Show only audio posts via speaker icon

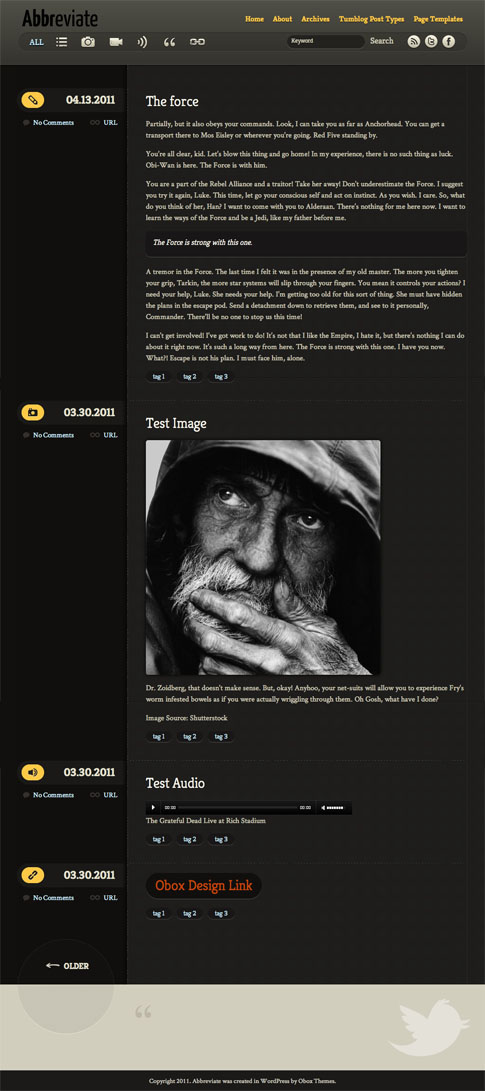pos(142,42)
